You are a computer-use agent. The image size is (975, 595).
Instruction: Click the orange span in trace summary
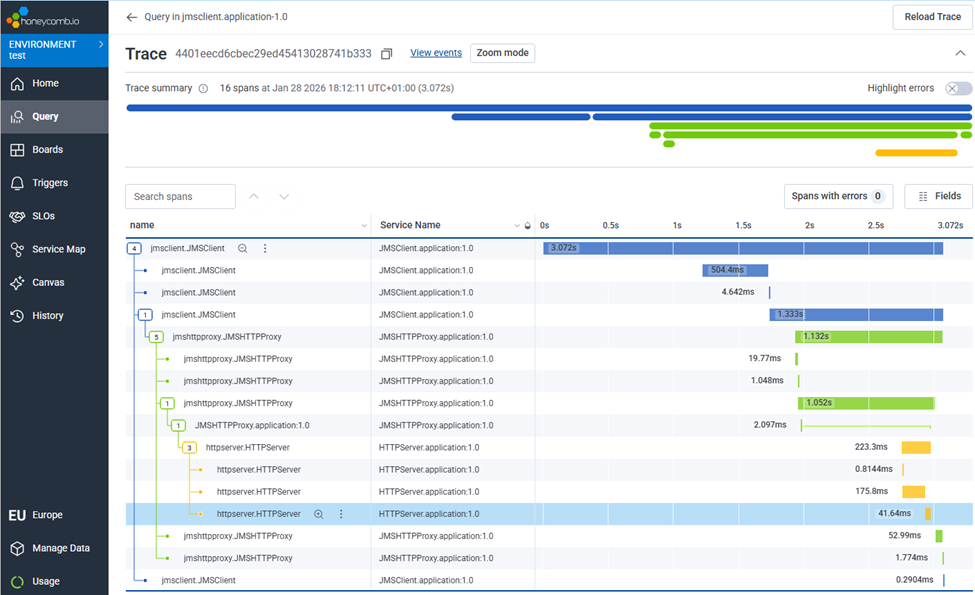[916, 153]
